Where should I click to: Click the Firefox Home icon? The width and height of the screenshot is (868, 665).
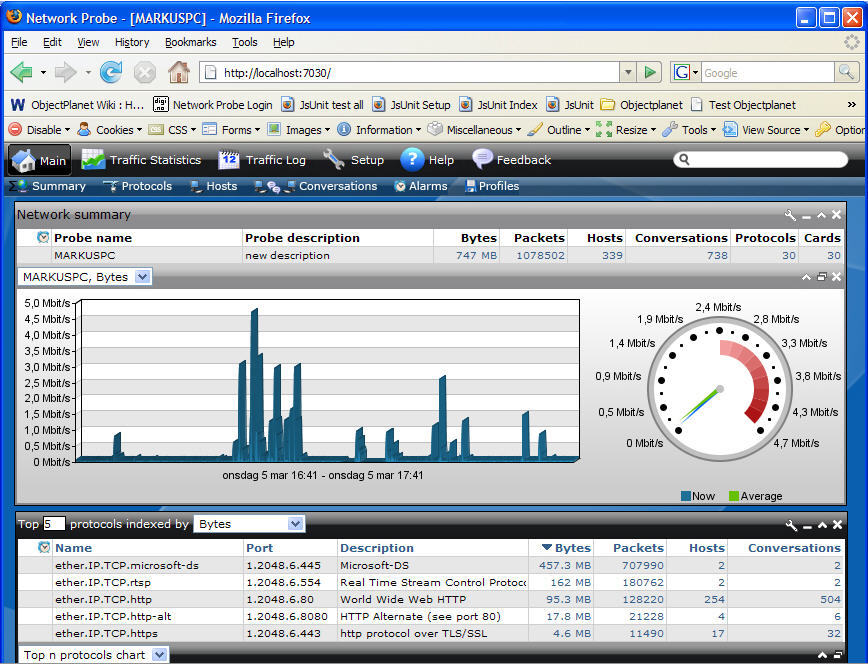tap(178, 72)
